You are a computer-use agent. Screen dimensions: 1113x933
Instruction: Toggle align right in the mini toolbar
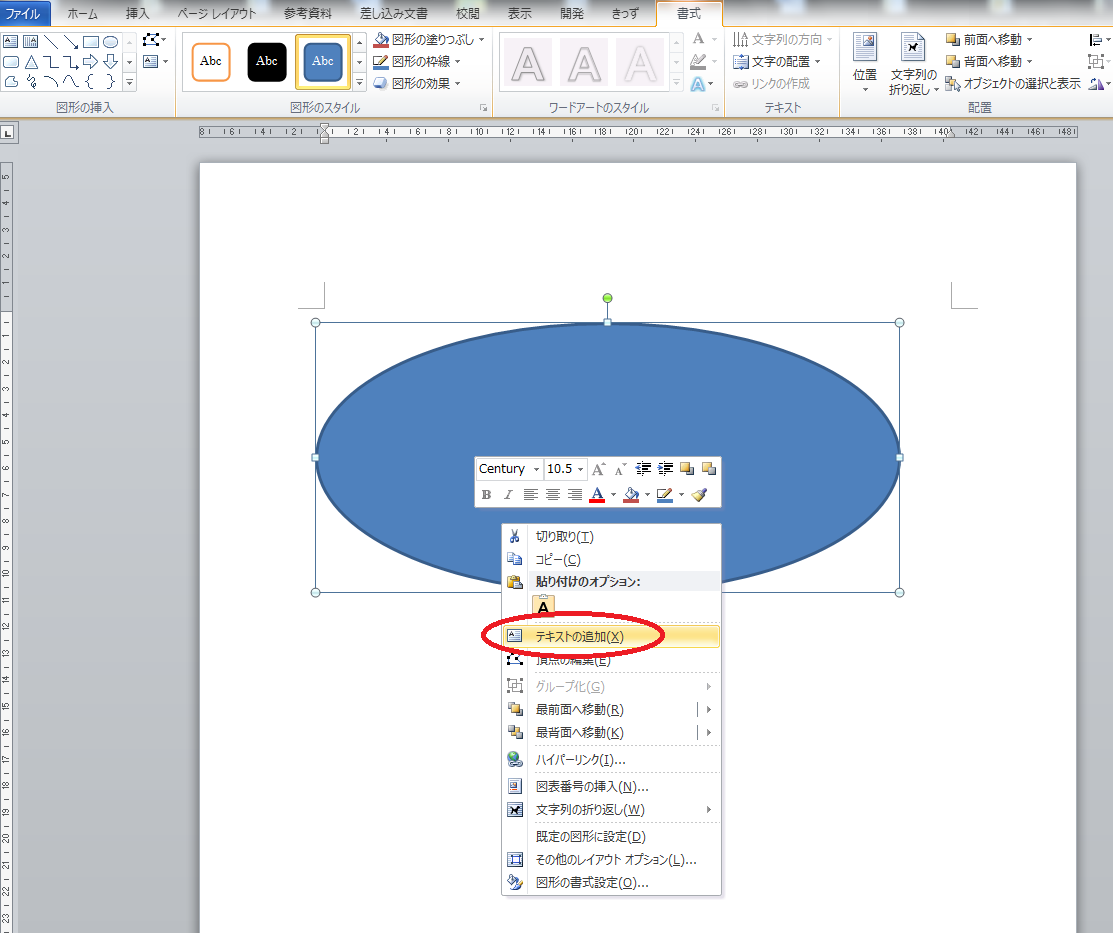(575, 495)
